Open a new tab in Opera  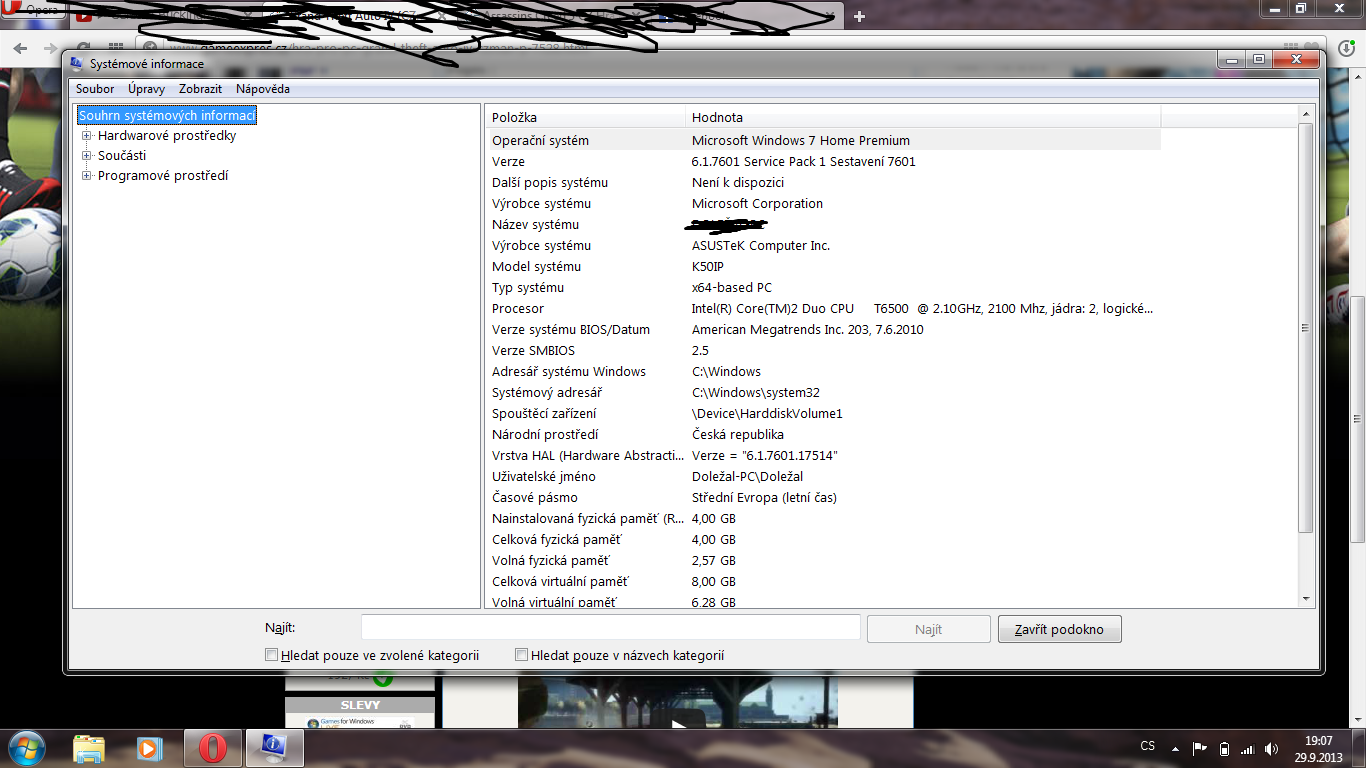(859, 15)
